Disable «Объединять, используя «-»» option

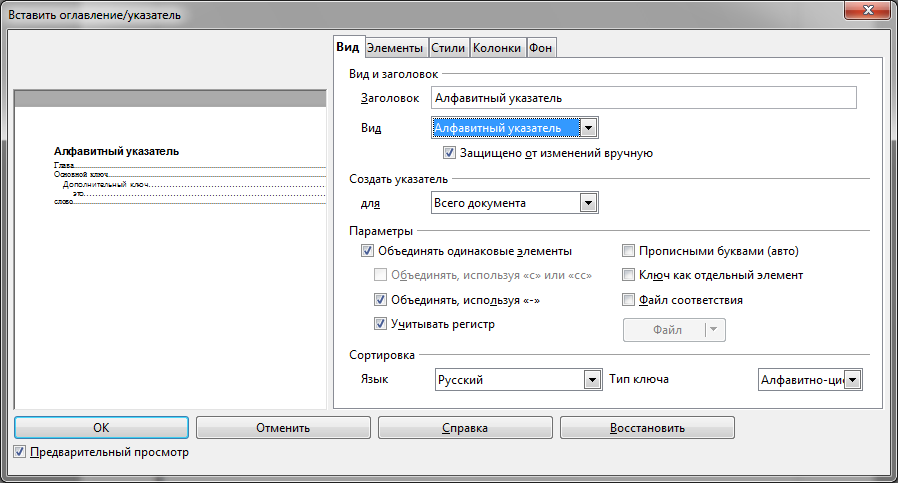pyautogui.click(x=380, y=299)
